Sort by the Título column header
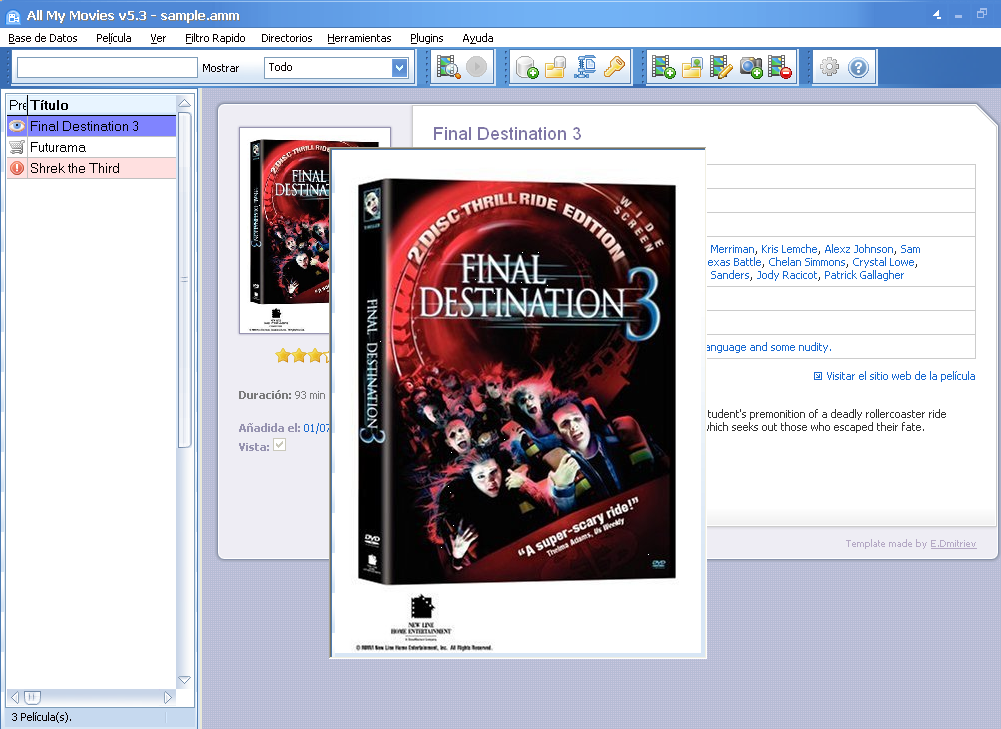 click(x=102, y=105)
